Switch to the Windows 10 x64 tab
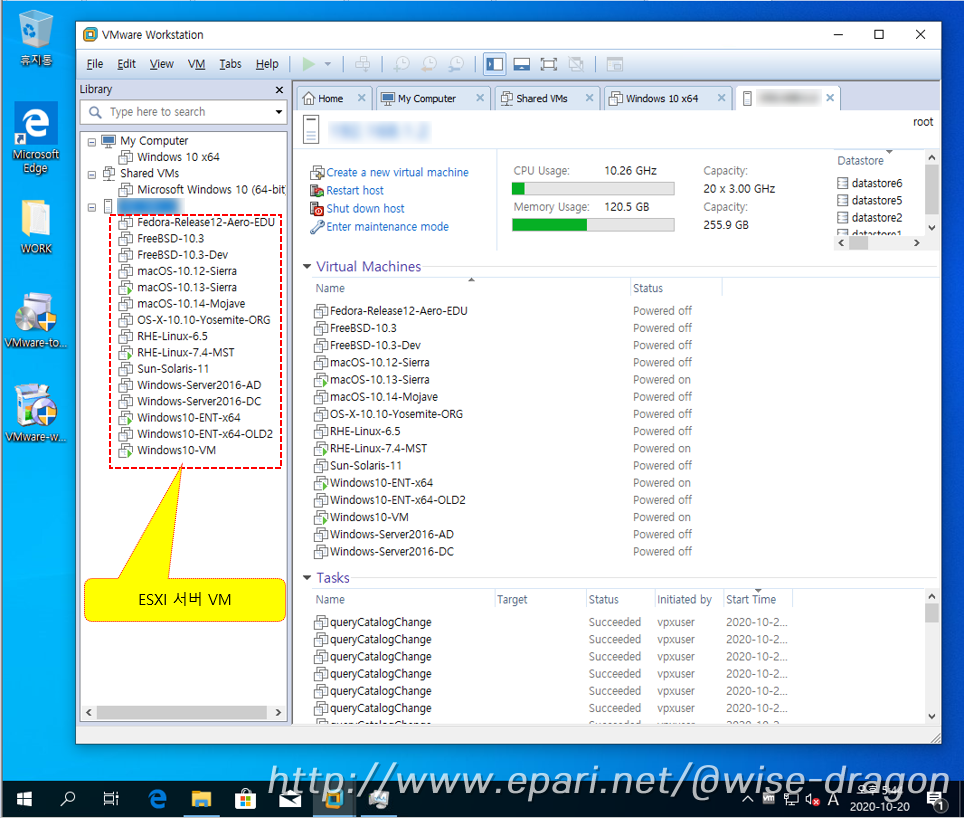Image resolution: width=964 pixels, height=818 pixels. [662, 98]
